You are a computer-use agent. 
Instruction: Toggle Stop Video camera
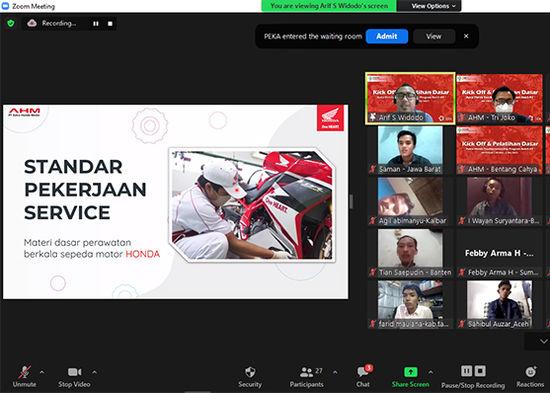(74, 377)
